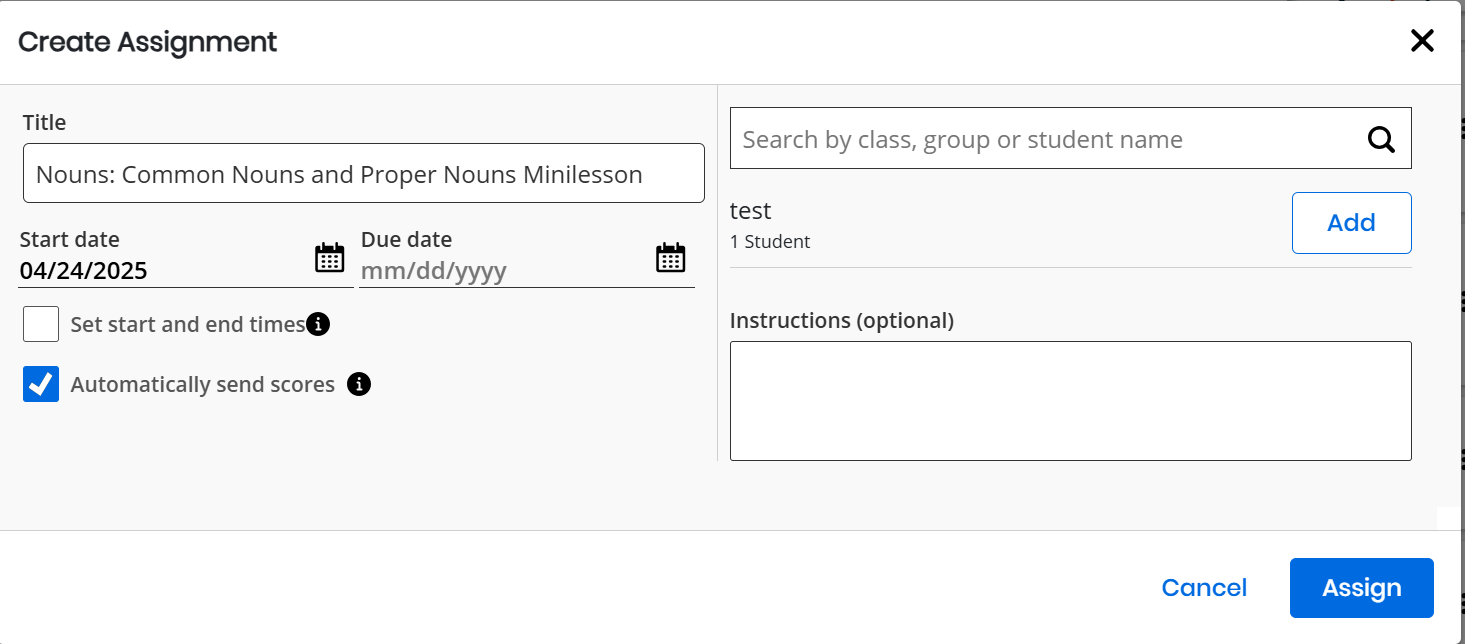Open the Due date calendar picker icon
The height and width of the screenshot is (644, 1465).
(x=670, y=258)
